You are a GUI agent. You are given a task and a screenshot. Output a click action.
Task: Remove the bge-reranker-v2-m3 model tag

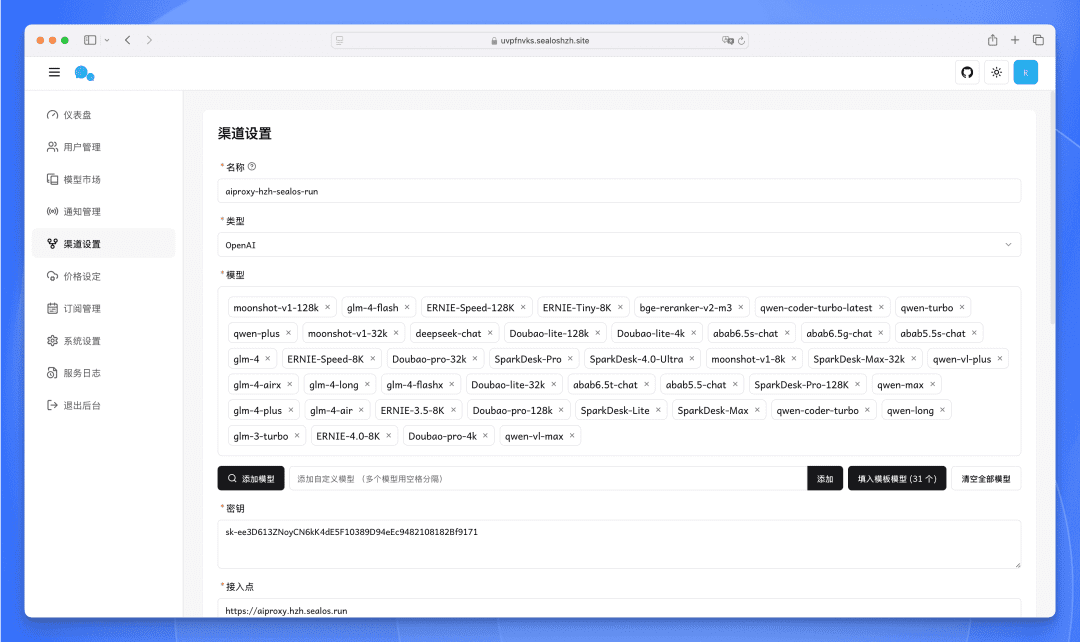[x=741, y=307]
